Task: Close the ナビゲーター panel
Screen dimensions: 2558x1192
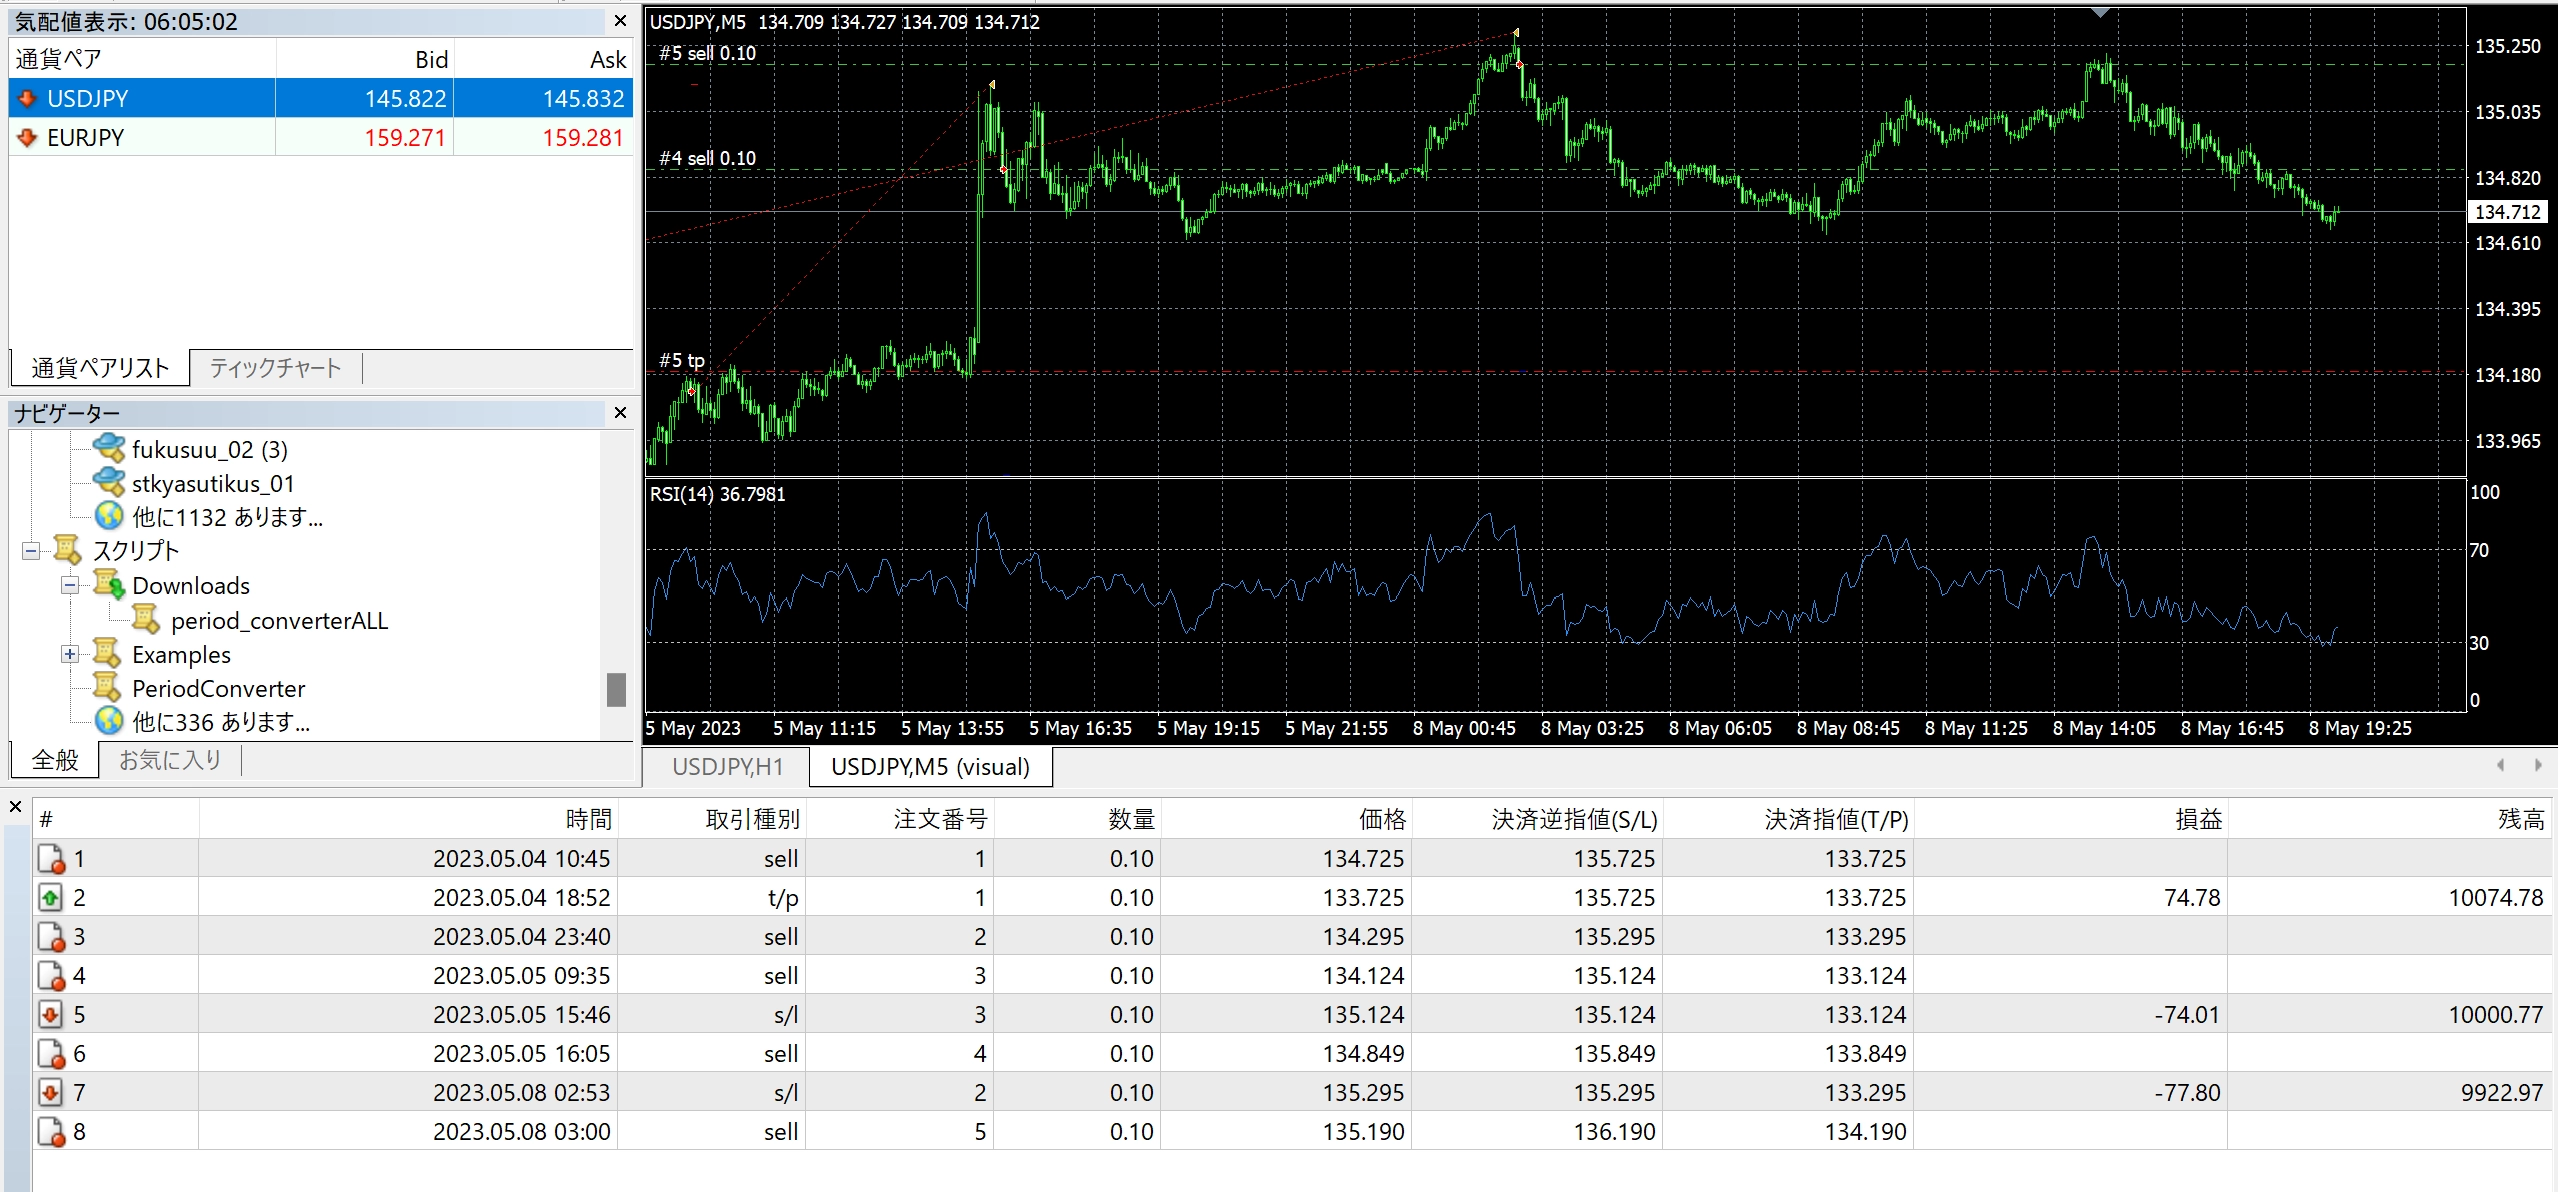Action: 620,413
